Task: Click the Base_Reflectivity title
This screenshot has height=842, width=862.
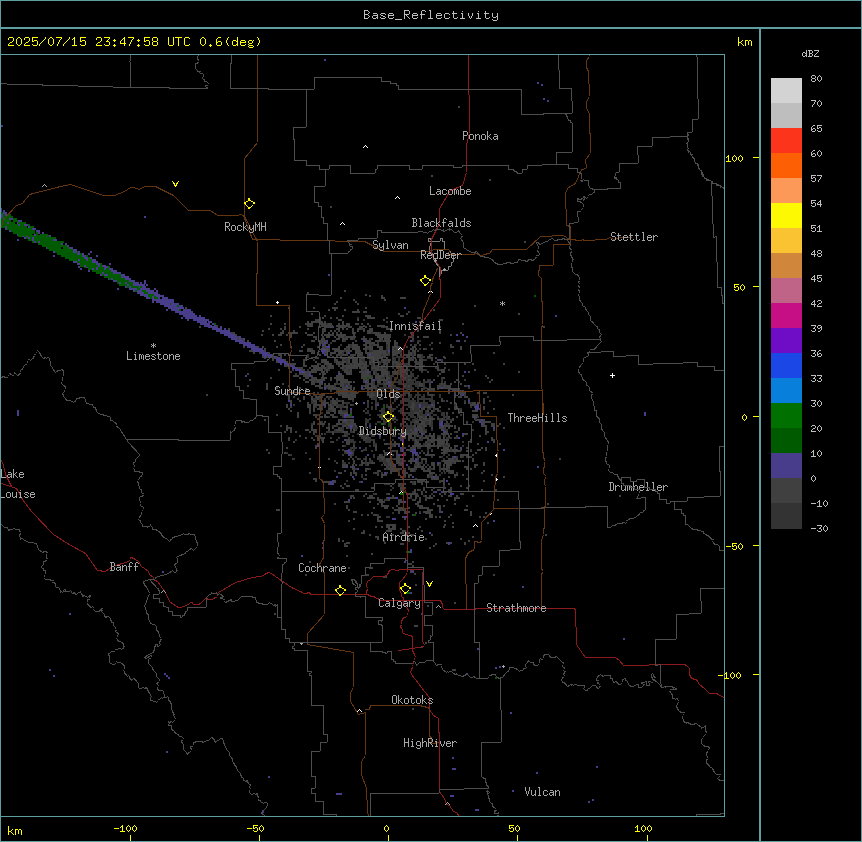Action: [431, 15]
